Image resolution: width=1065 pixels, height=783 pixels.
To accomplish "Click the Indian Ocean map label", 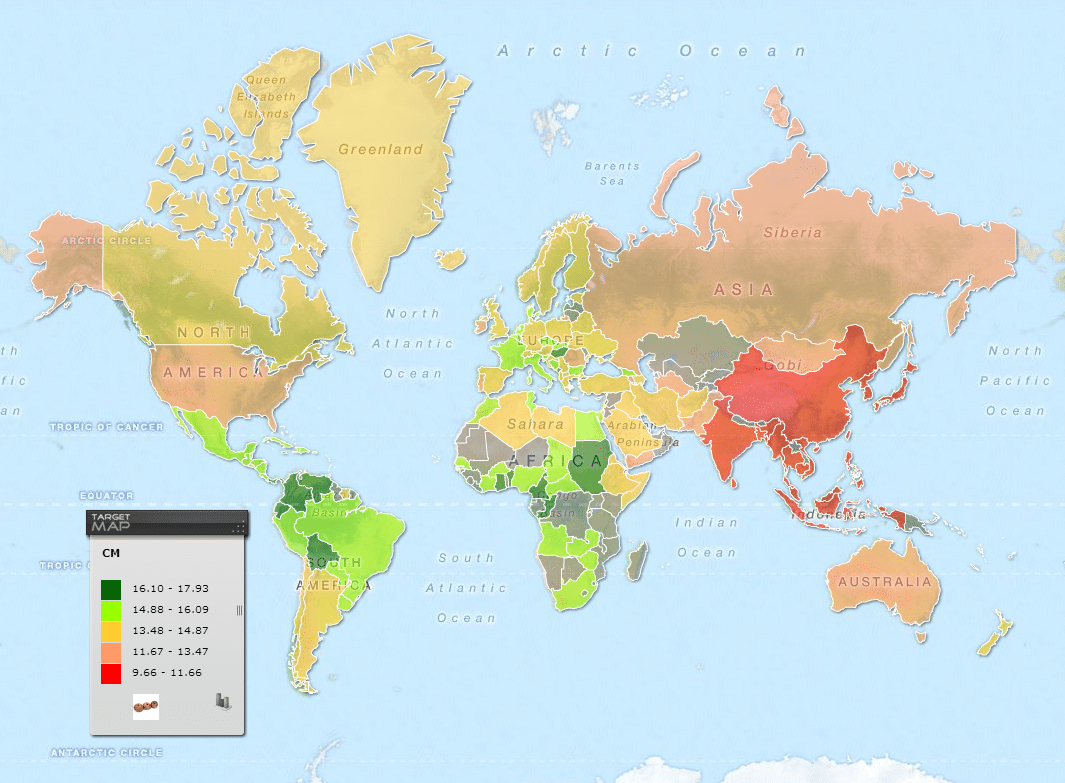I will tap(706, 537).
